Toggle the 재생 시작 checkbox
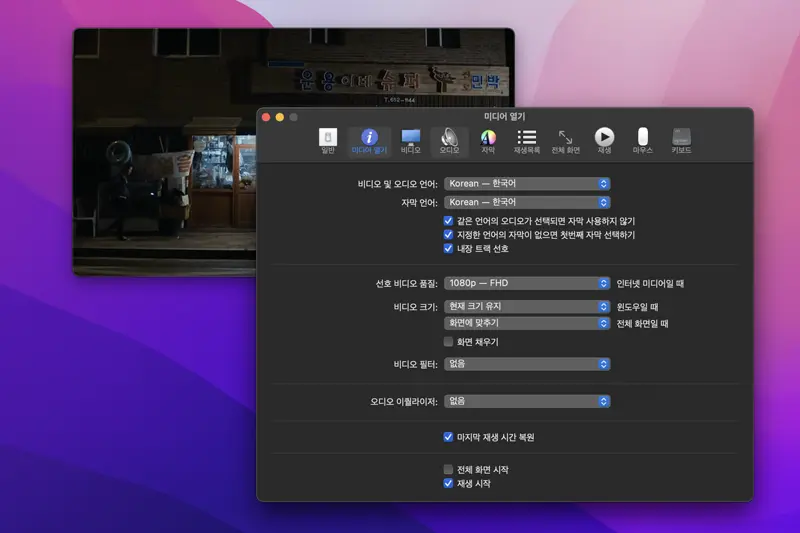This screenshot has height=533, width=800. [449, 483]
